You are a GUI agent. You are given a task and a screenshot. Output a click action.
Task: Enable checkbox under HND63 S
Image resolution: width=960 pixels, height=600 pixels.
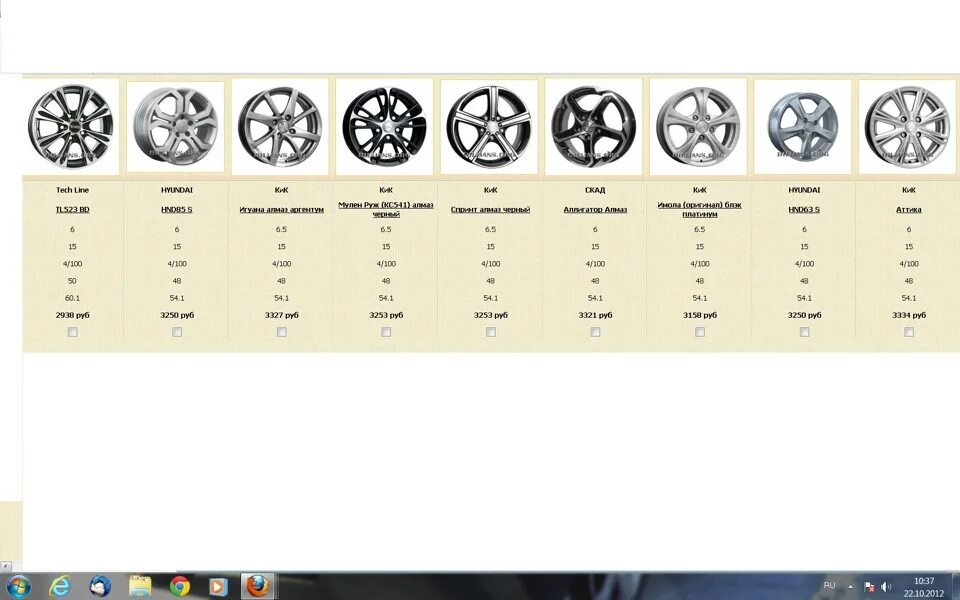804,332
